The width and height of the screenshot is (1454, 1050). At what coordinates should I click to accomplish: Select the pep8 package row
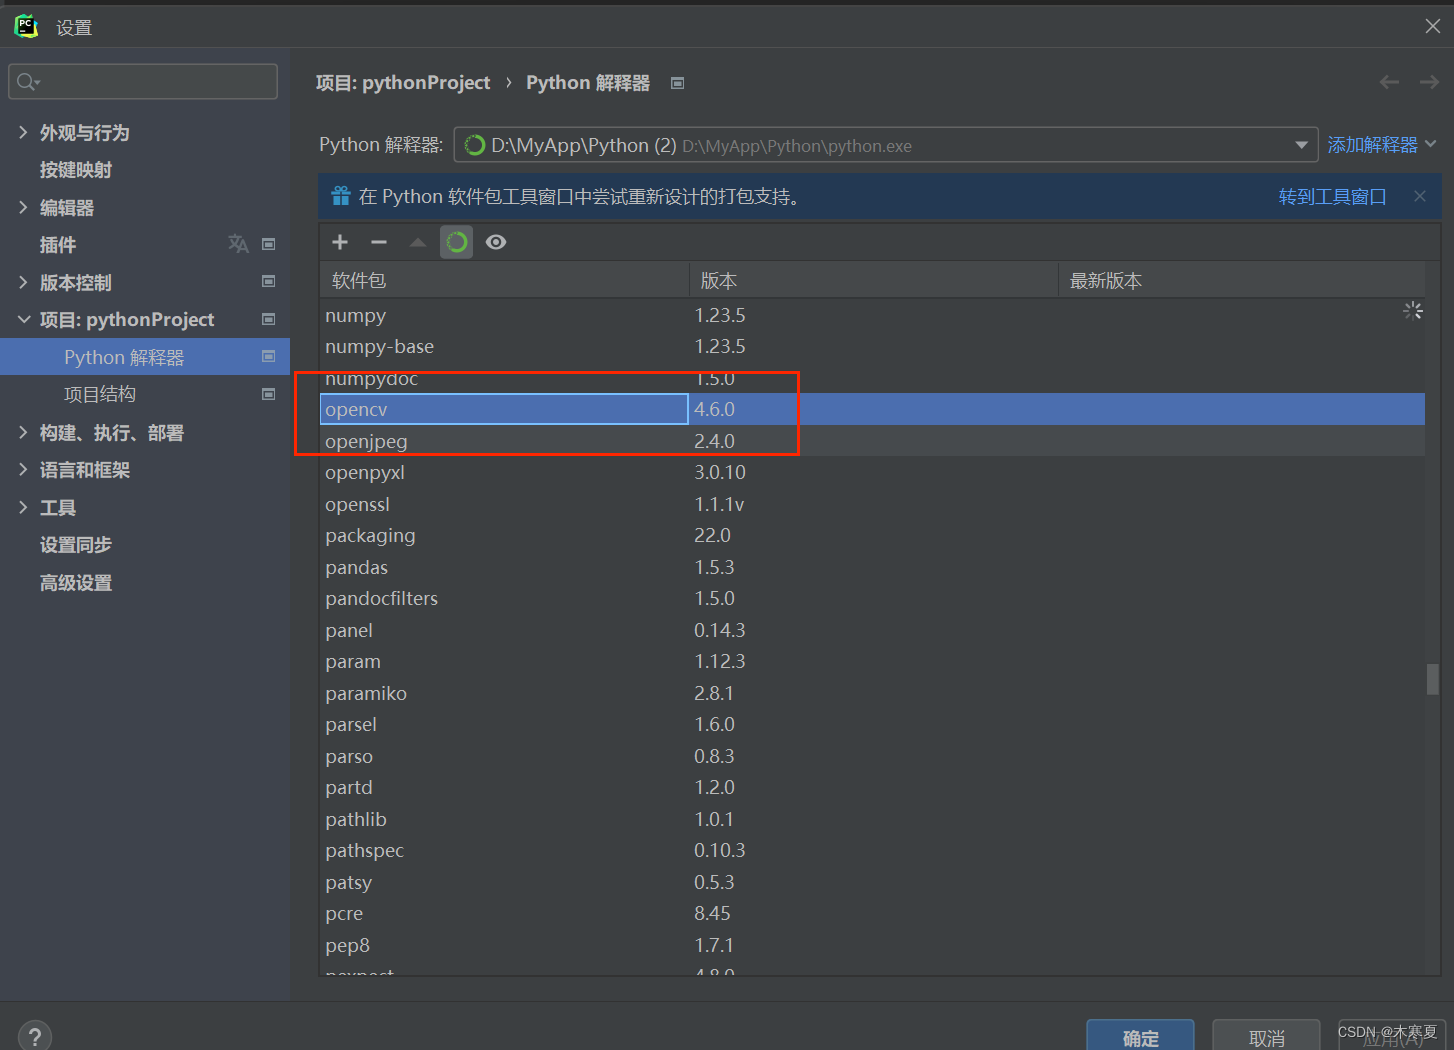click(872, 945)
